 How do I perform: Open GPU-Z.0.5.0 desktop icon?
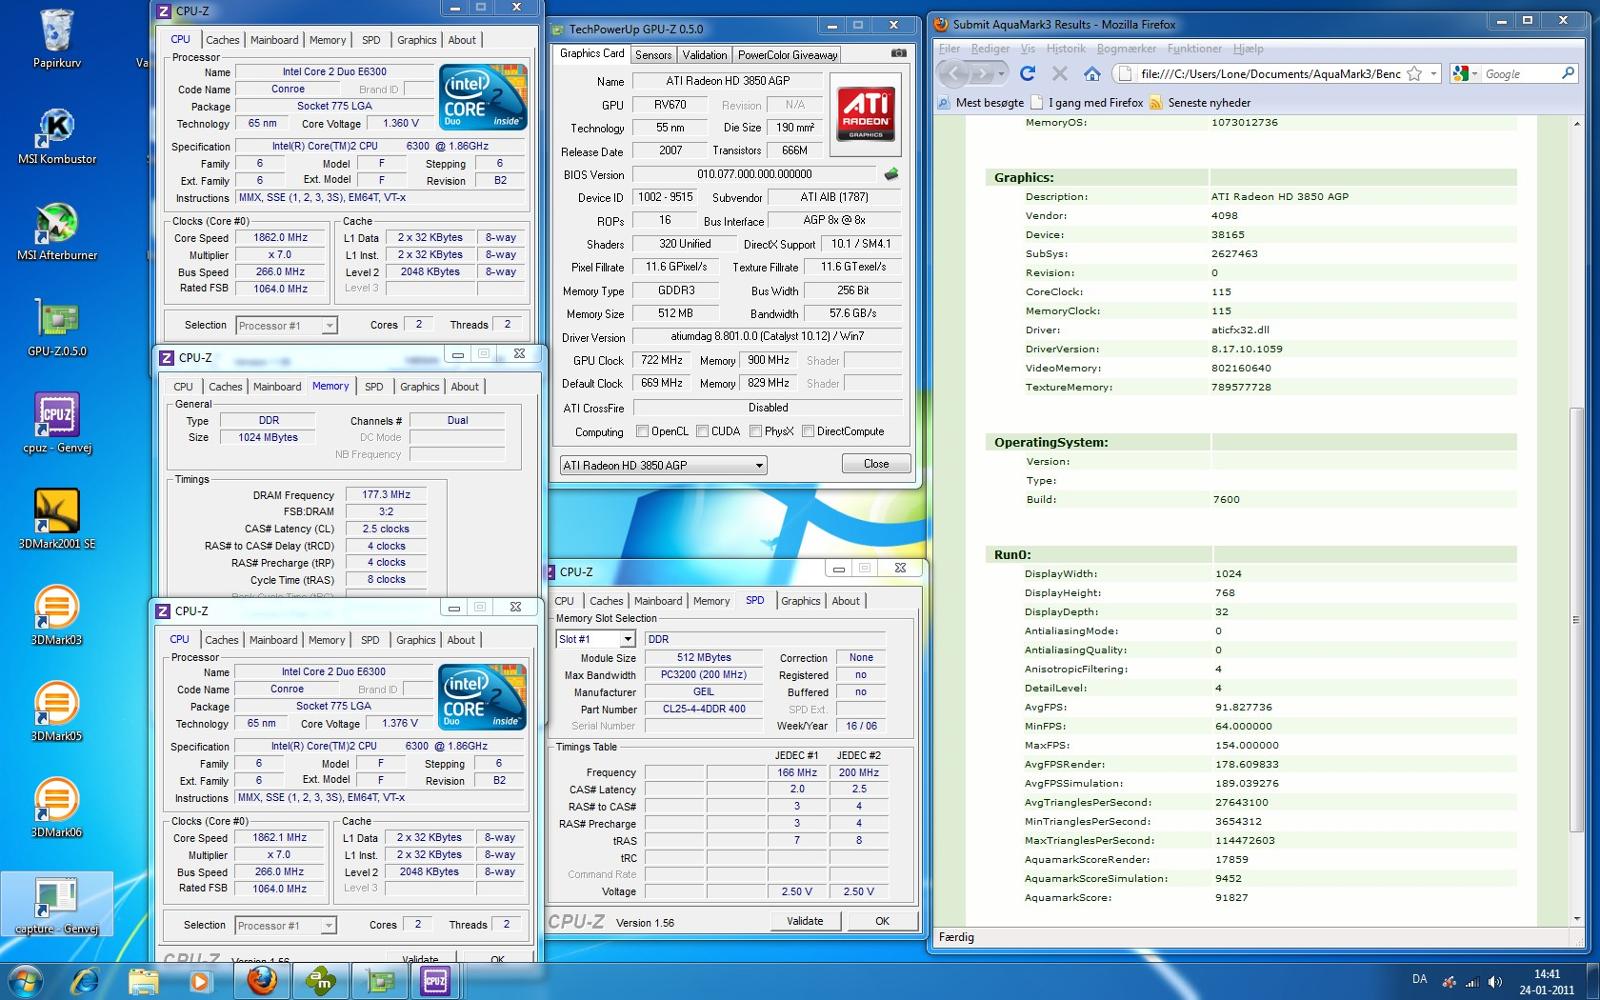click(57, 327)
